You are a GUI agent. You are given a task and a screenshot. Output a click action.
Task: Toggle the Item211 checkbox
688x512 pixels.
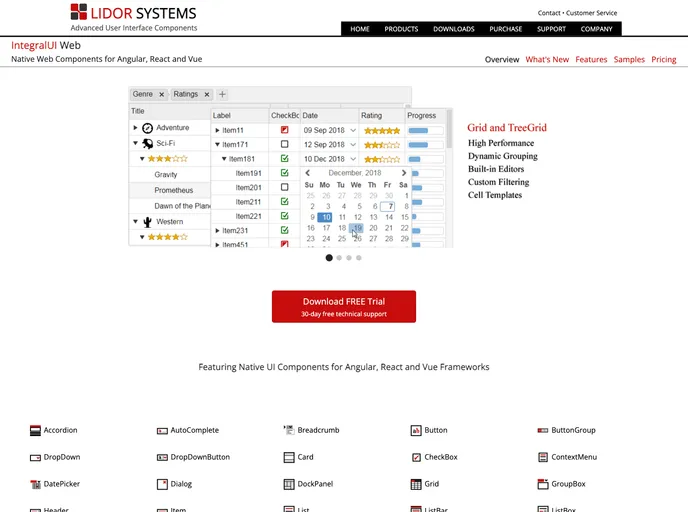coord(284,201)
